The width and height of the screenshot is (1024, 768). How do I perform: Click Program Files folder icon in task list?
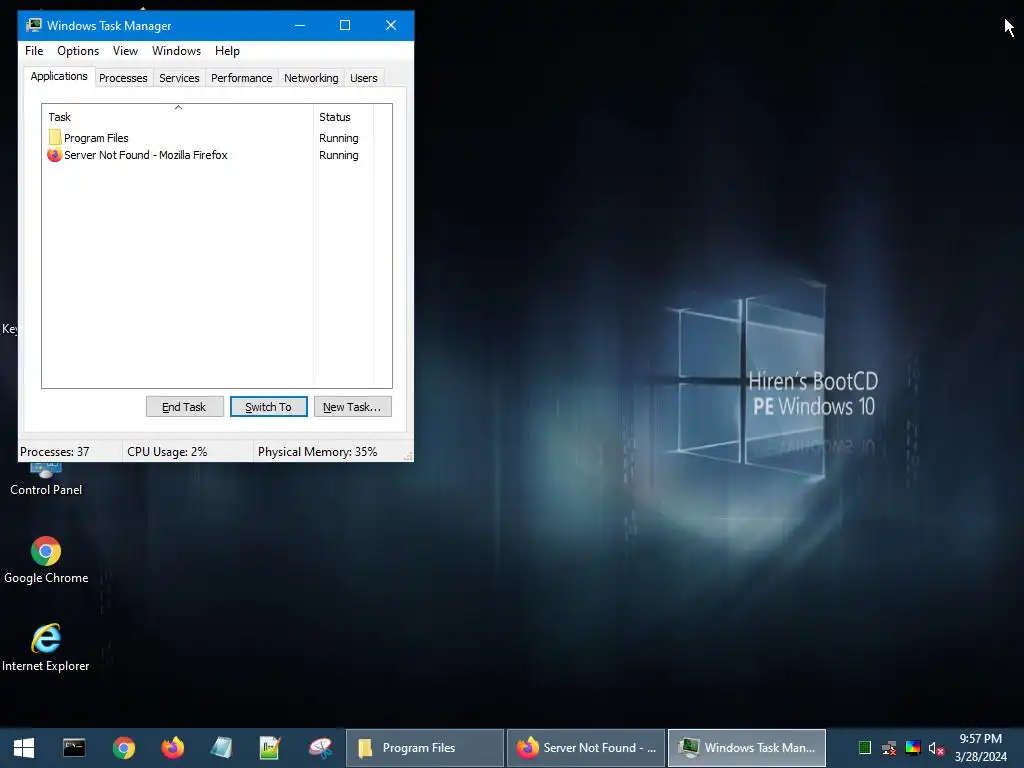pyautogui.click(x=55, y=138)
